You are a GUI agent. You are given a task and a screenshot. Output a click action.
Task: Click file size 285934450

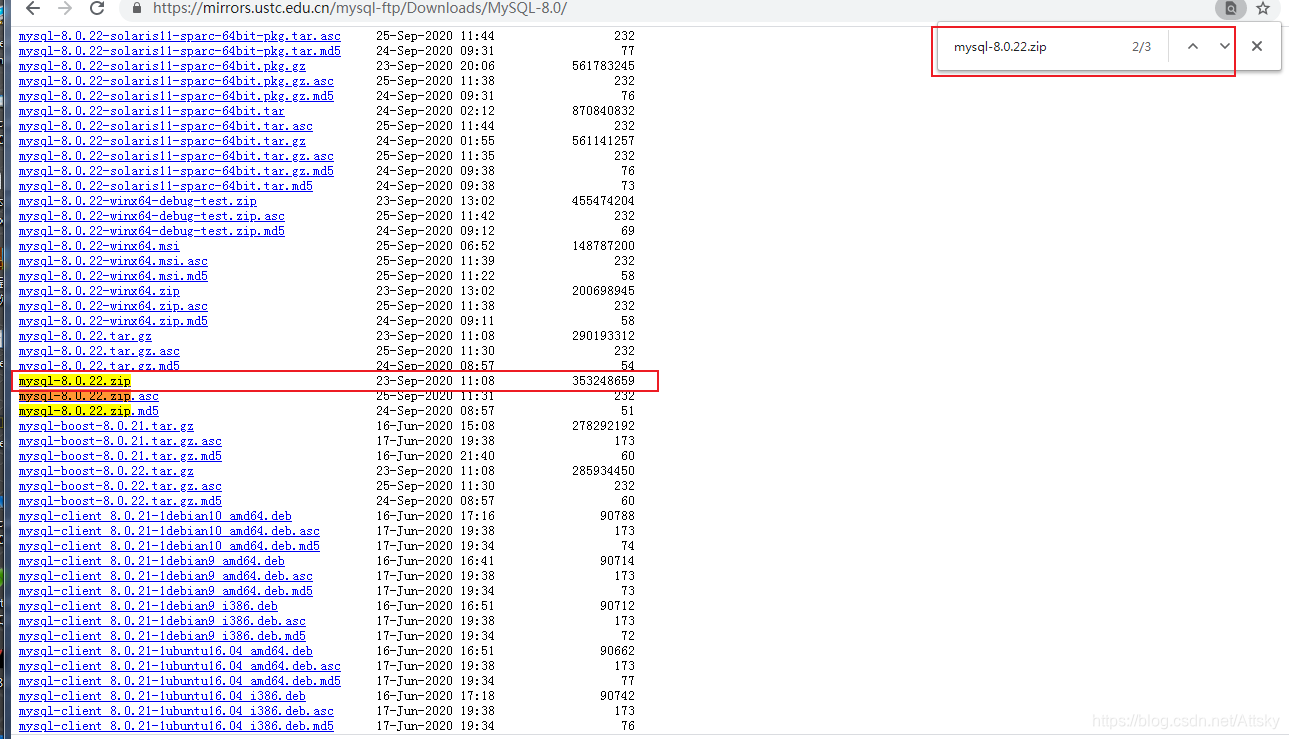(x=603, y=471)
